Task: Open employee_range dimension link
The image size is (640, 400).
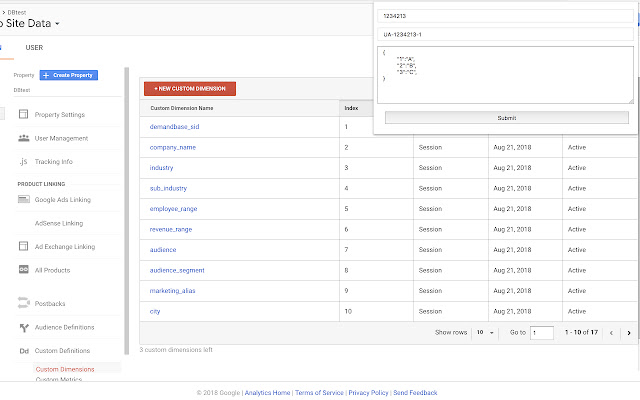Action: coord(173,209)
